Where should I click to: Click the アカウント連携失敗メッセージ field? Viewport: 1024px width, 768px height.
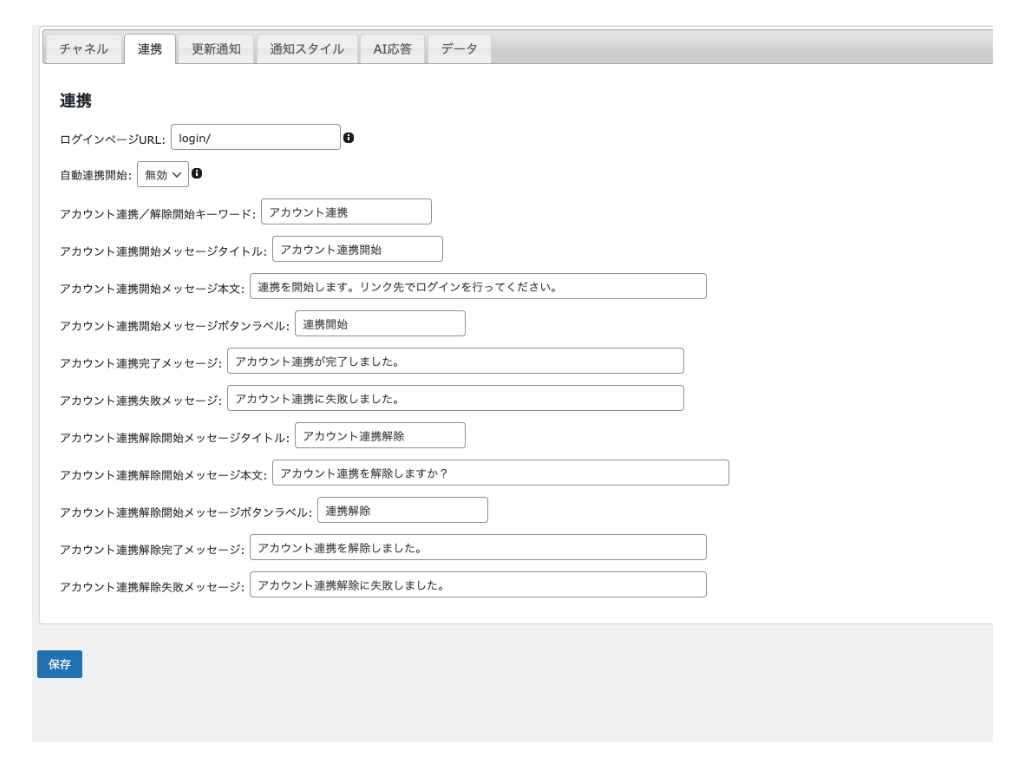point(455,398)
